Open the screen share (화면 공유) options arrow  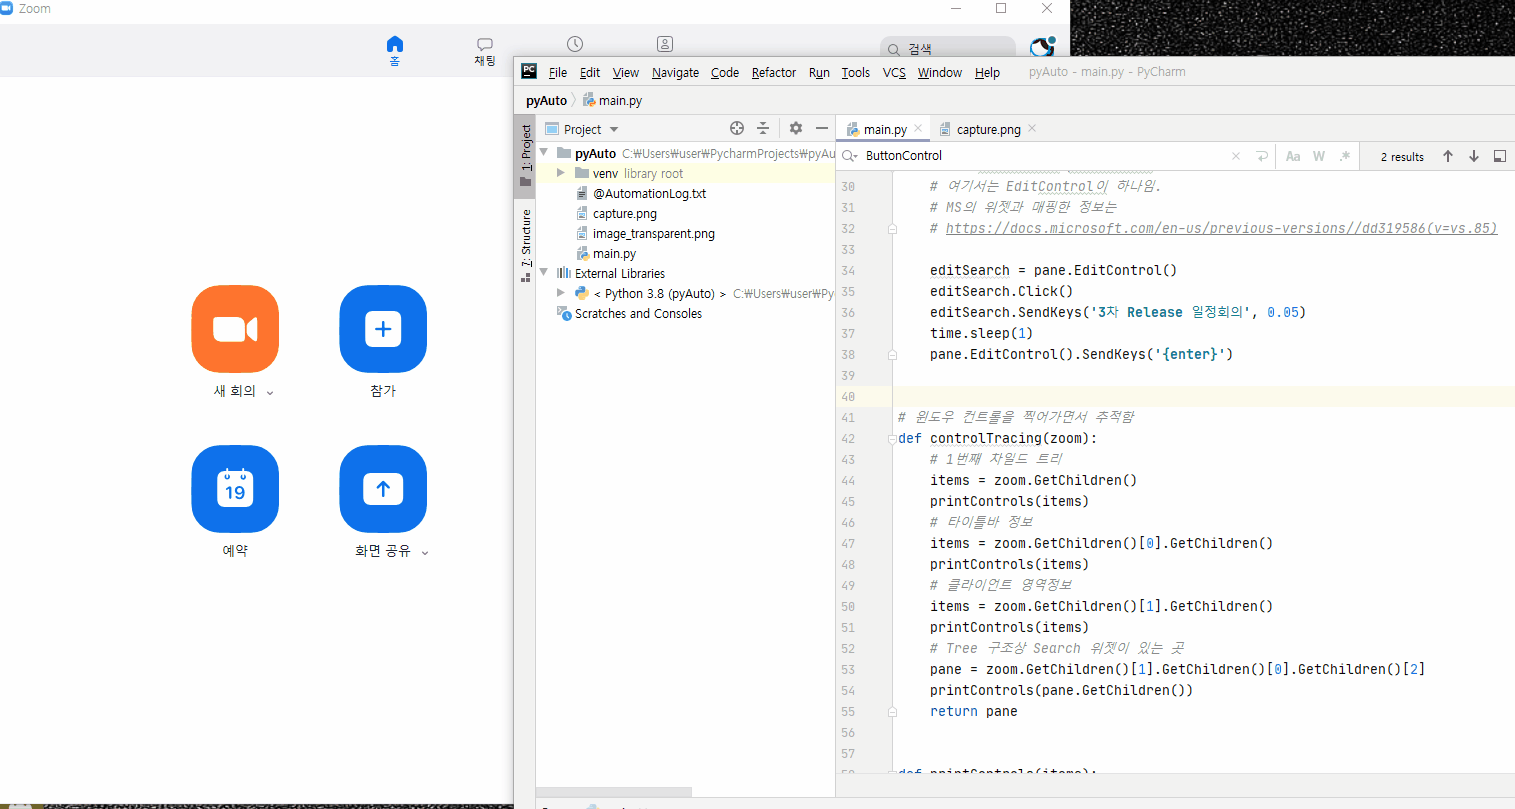click(425, 553)
